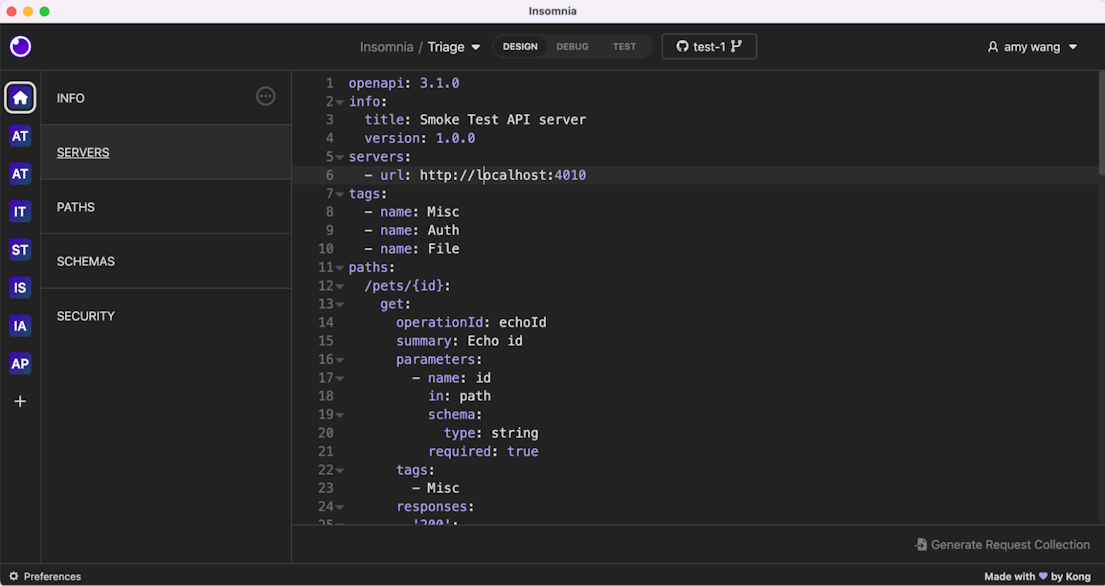Click the Insomnia logo icon

(20, 46)
